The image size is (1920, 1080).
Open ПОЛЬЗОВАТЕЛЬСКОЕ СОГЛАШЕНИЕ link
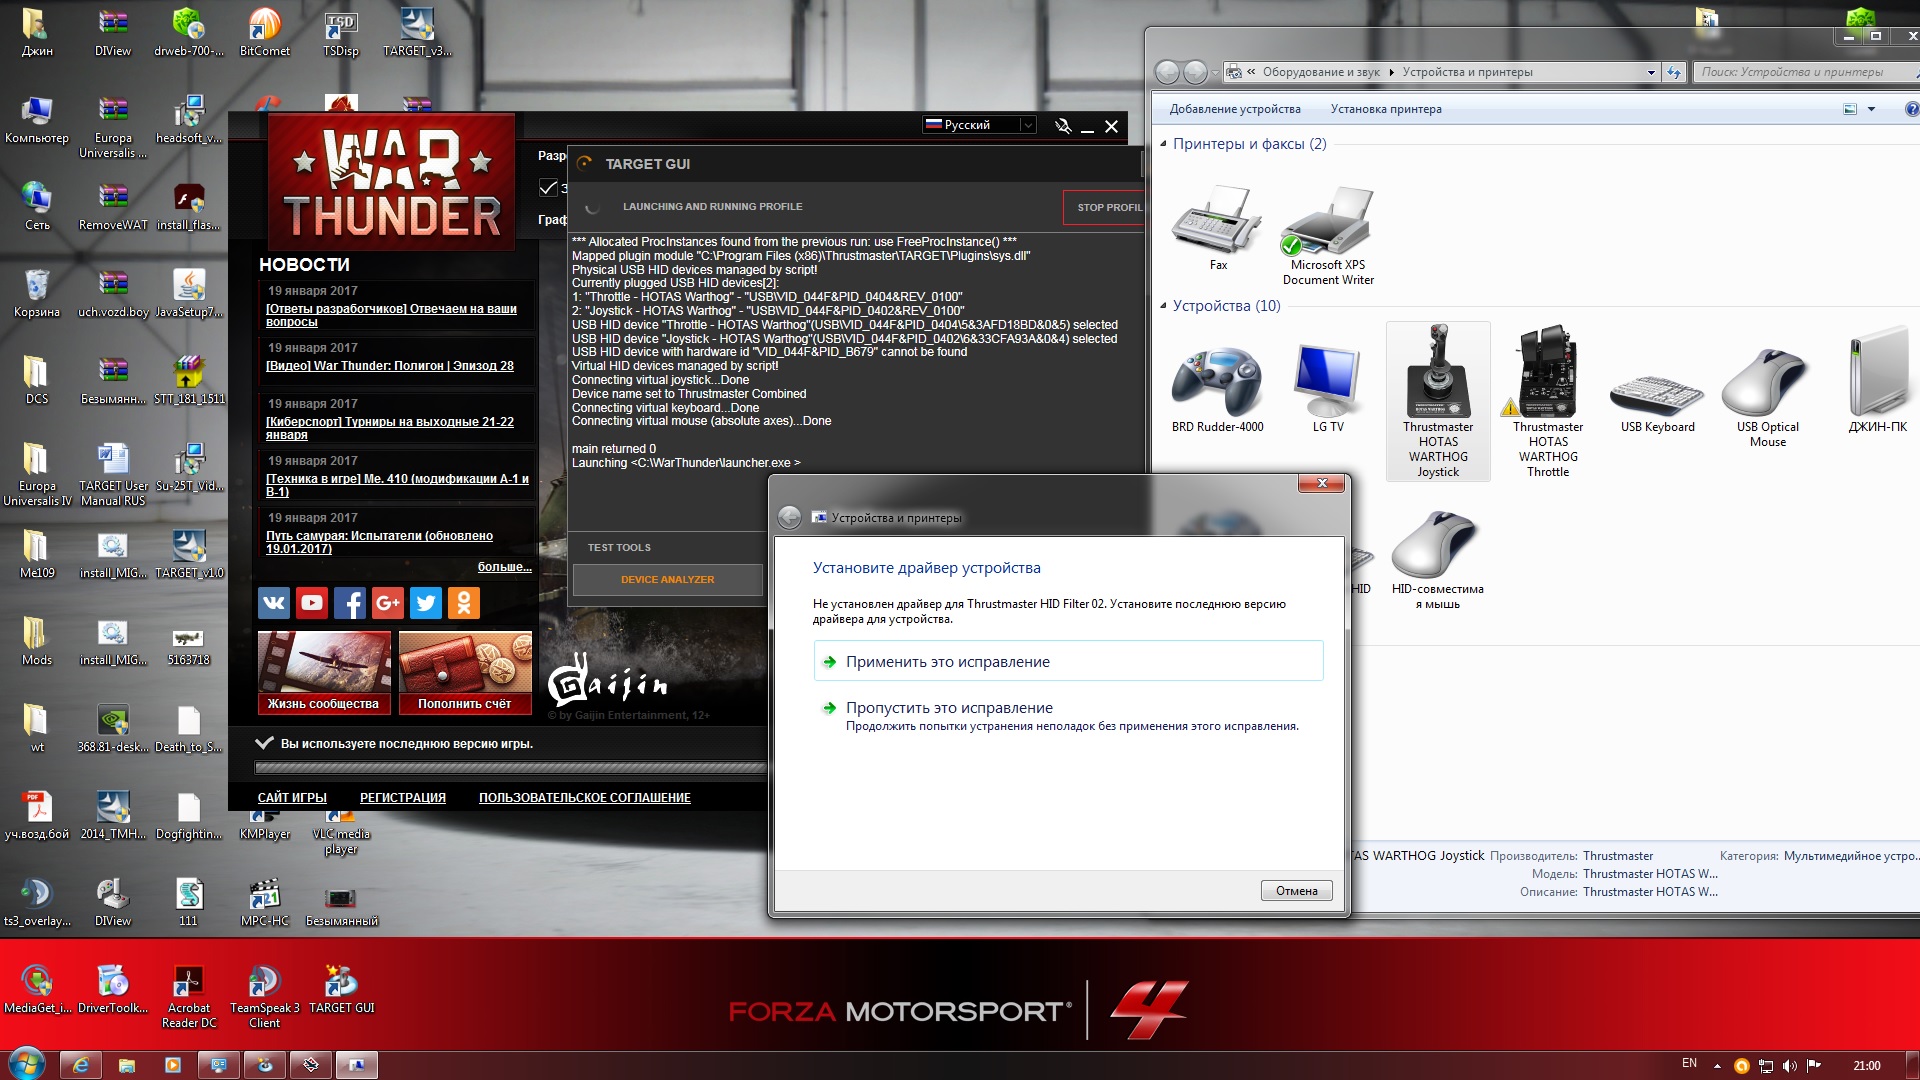[585, 797]
